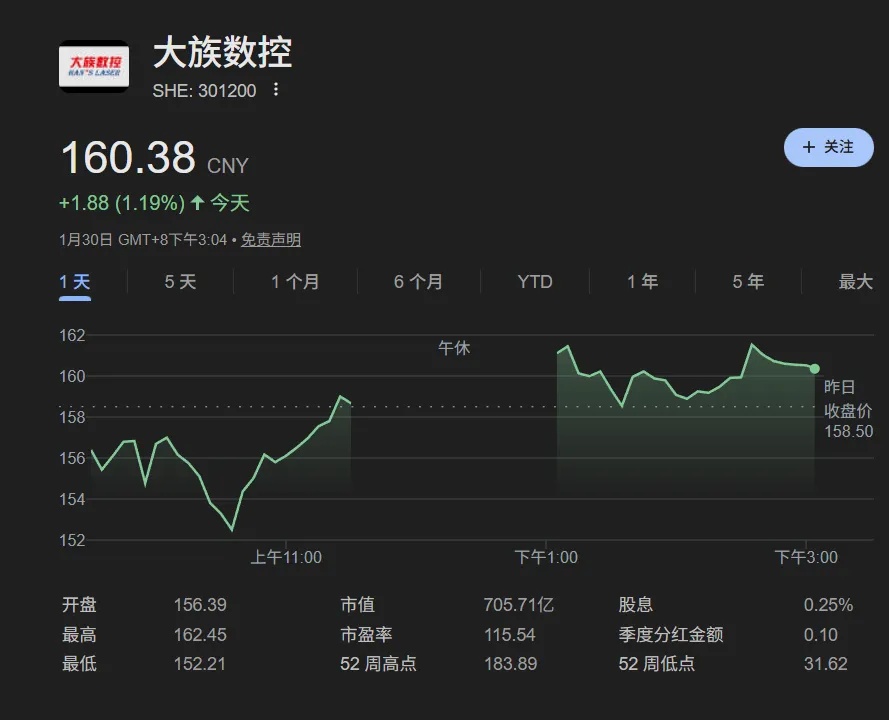Viewport: 889px width, 720px height.
Task: Open the 免责声明 disclaimer link
Action: coord(271,240)
